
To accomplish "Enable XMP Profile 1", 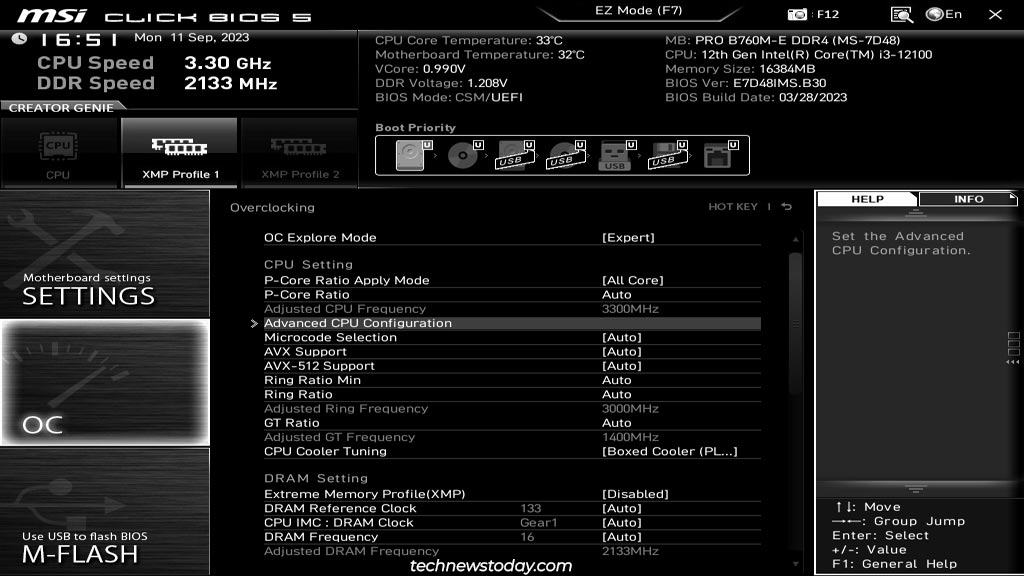I will [180, 153].
